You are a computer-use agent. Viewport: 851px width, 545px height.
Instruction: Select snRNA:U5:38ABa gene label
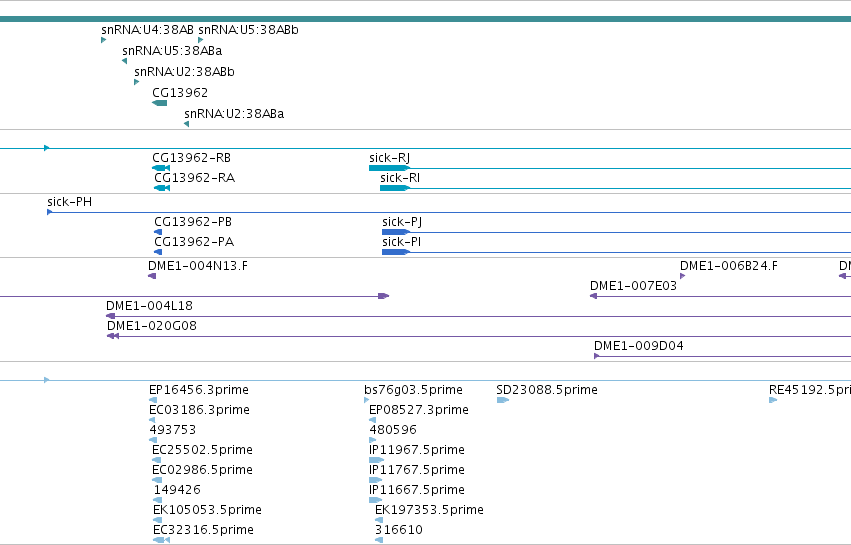coord(172,51)
